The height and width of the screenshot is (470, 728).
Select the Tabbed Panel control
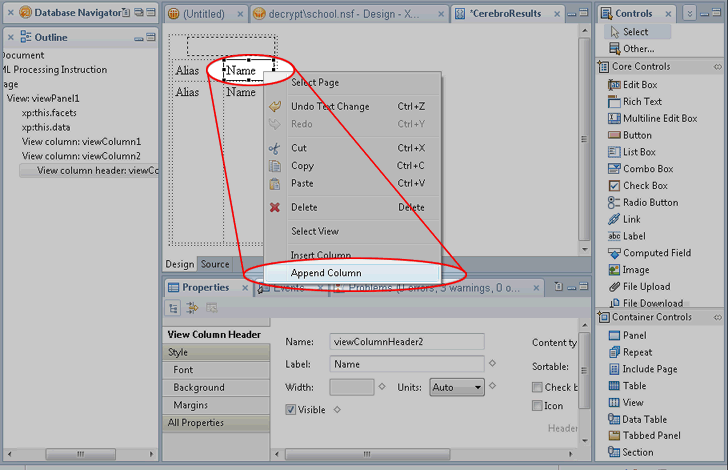click(644, 436)
